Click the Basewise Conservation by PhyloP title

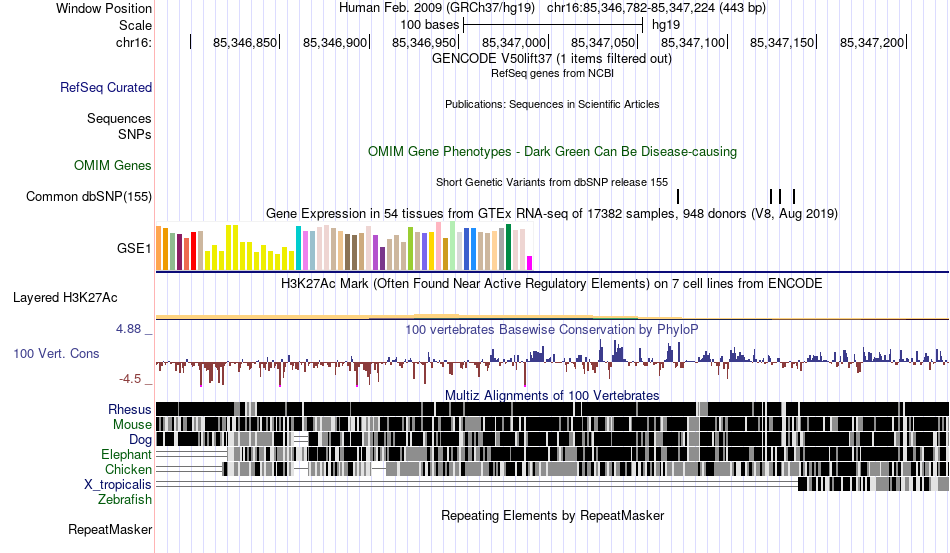pos(551,329)
